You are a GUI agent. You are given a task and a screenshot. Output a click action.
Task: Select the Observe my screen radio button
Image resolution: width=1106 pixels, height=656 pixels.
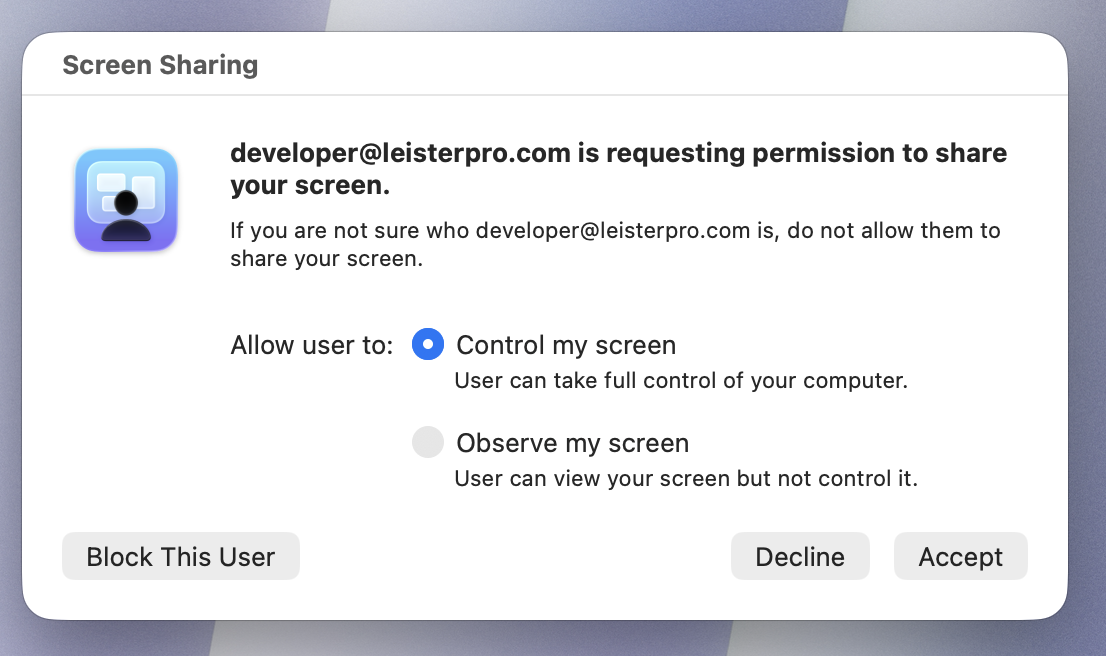tap(428, 442)
